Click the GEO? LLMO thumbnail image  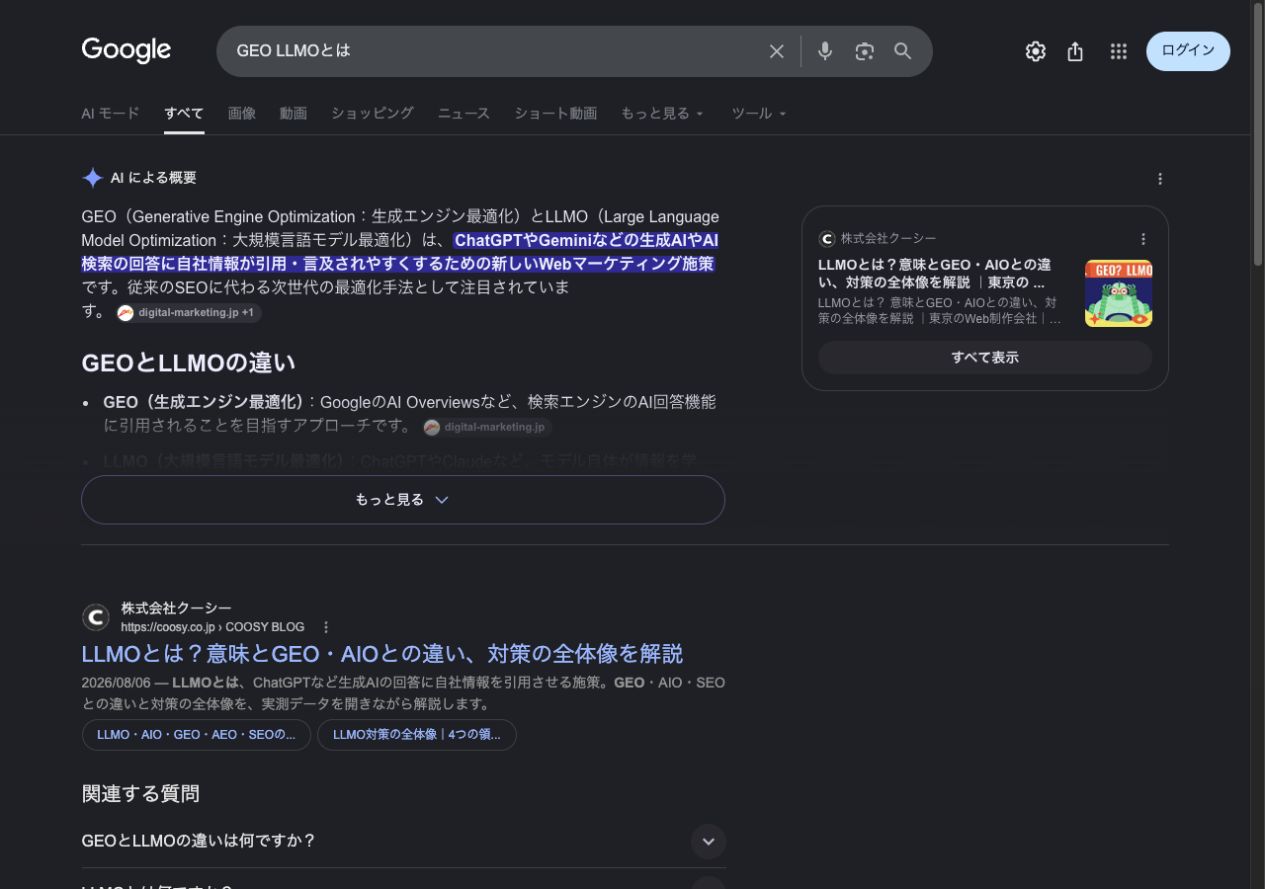(1118, 293)
